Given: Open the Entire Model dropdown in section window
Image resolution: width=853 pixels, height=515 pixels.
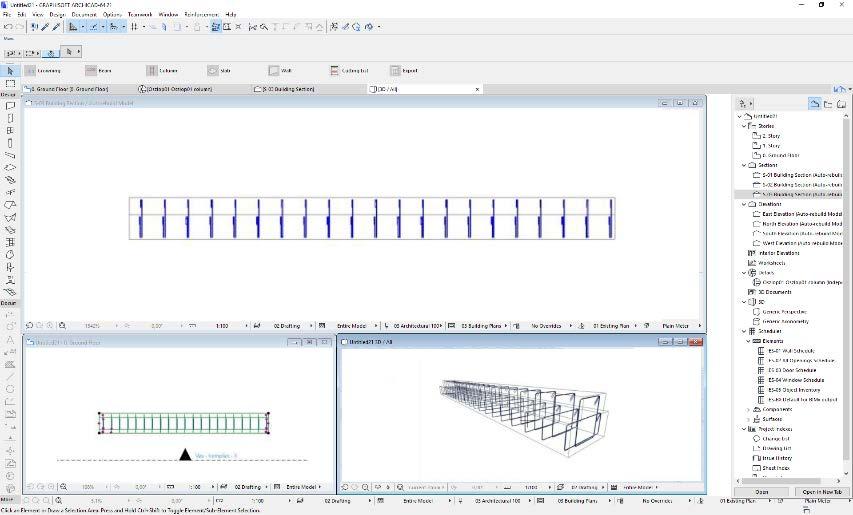Looking at the screenshot, I should tap(353, 326).
